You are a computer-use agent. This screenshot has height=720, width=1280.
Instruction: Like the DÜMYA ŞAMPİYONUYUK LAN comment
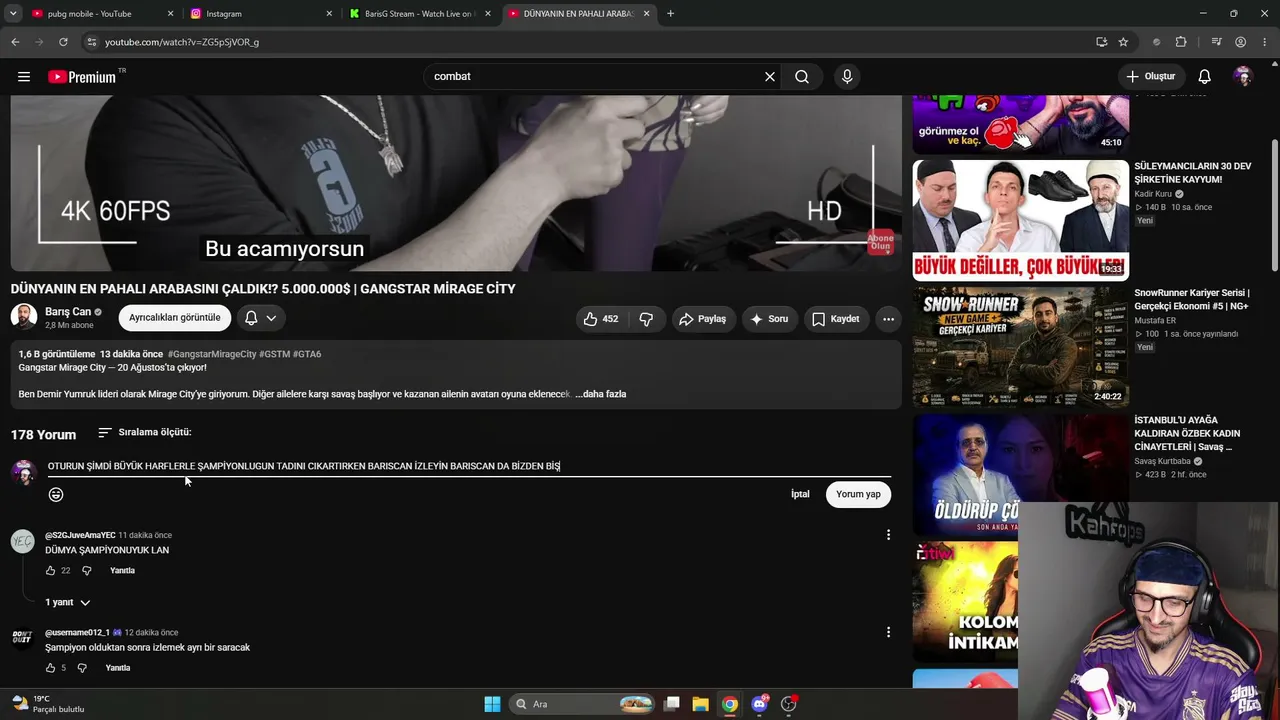[51, 571]
